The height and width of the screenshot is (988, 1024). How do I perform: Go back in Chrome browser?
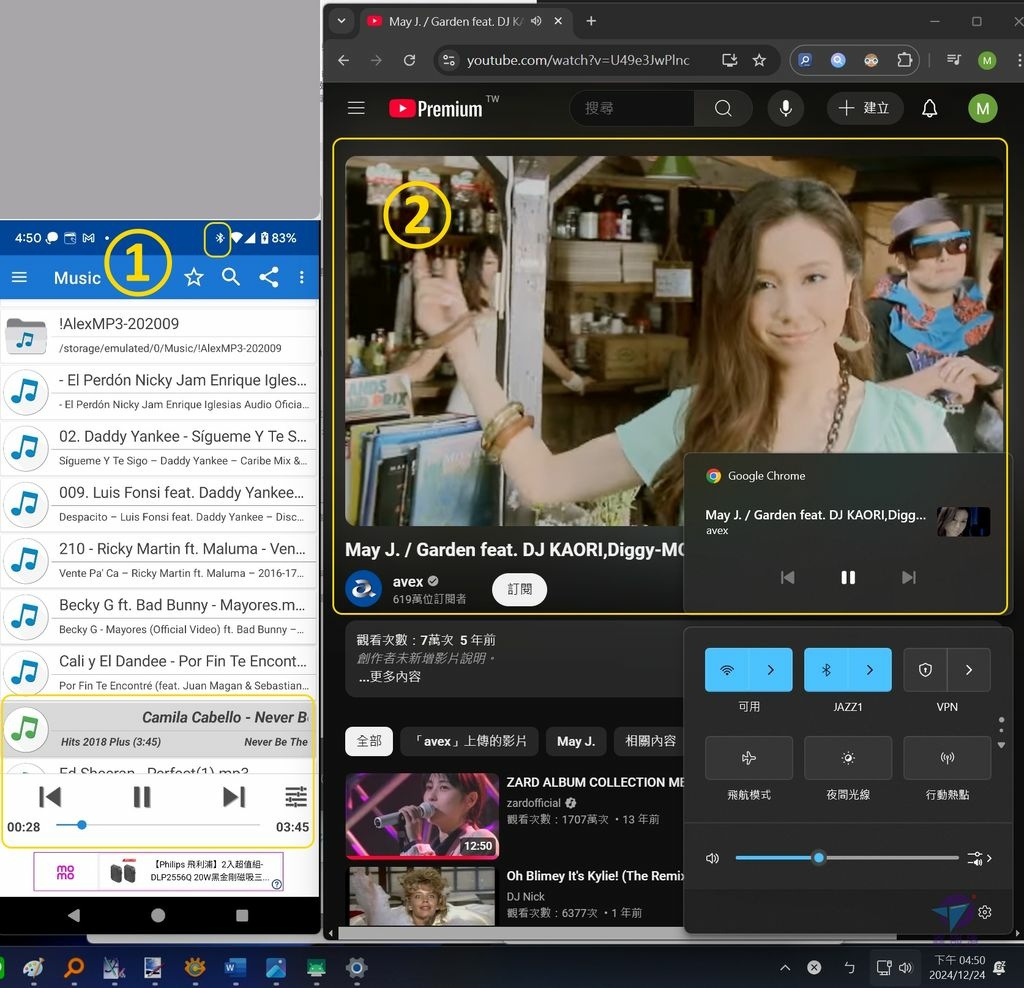(344, 60)
